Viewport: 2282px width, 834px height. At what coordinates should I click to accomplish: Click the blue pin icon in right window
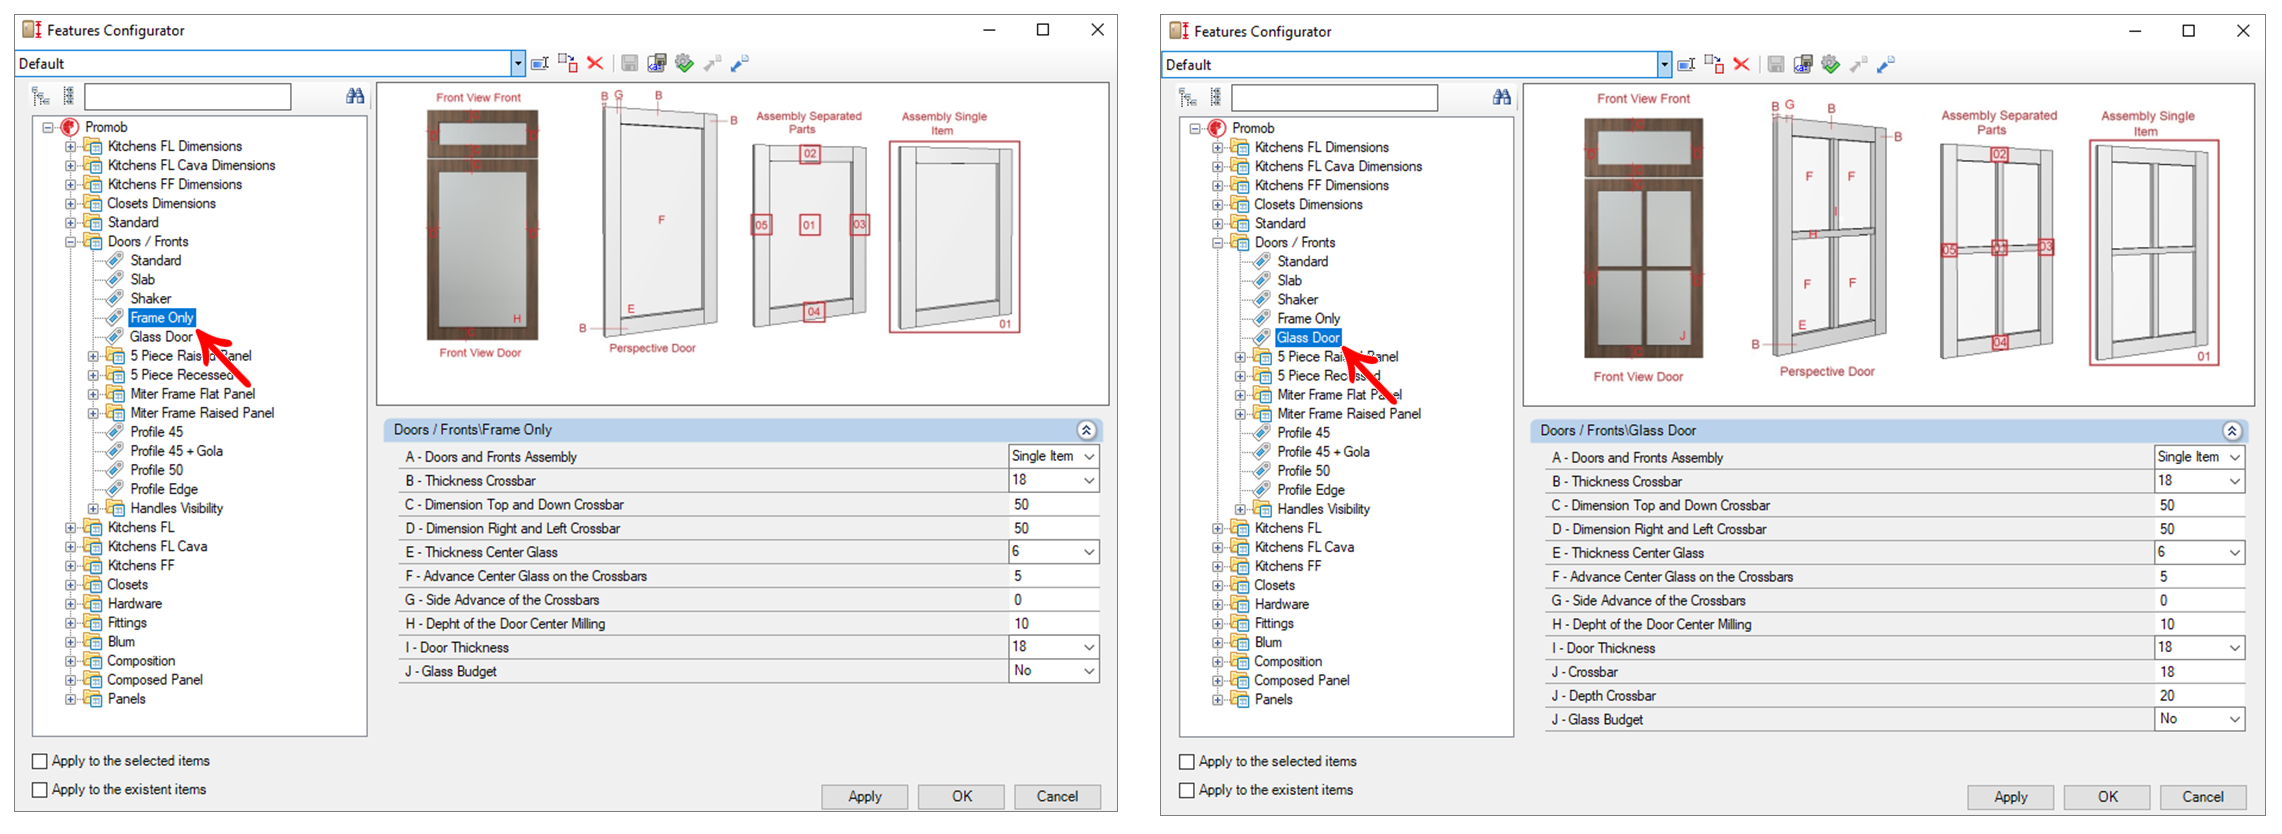1886,65
